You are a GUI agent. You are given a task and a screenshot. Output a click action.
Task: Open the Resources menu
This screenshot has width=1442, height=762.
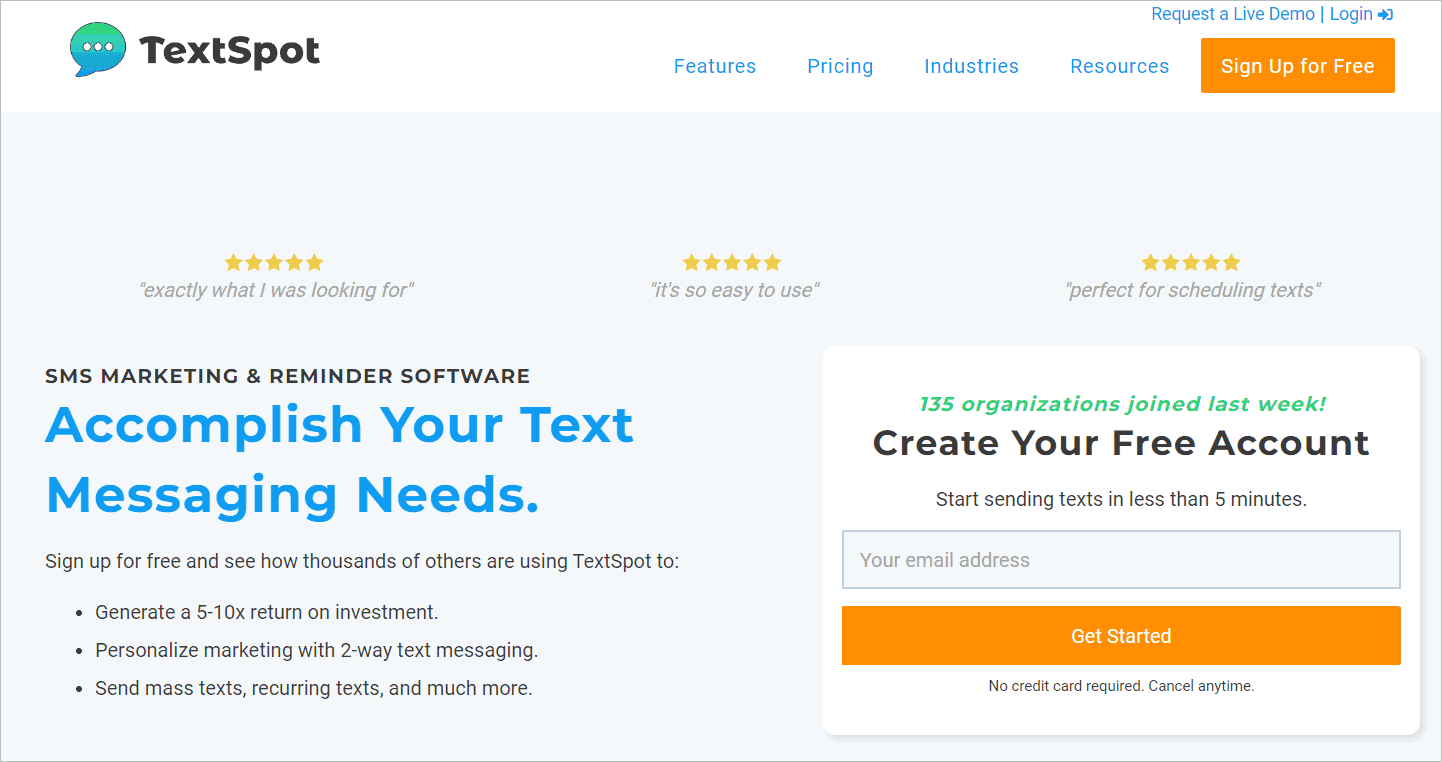pyautogui.click(x=1119, y=66)
